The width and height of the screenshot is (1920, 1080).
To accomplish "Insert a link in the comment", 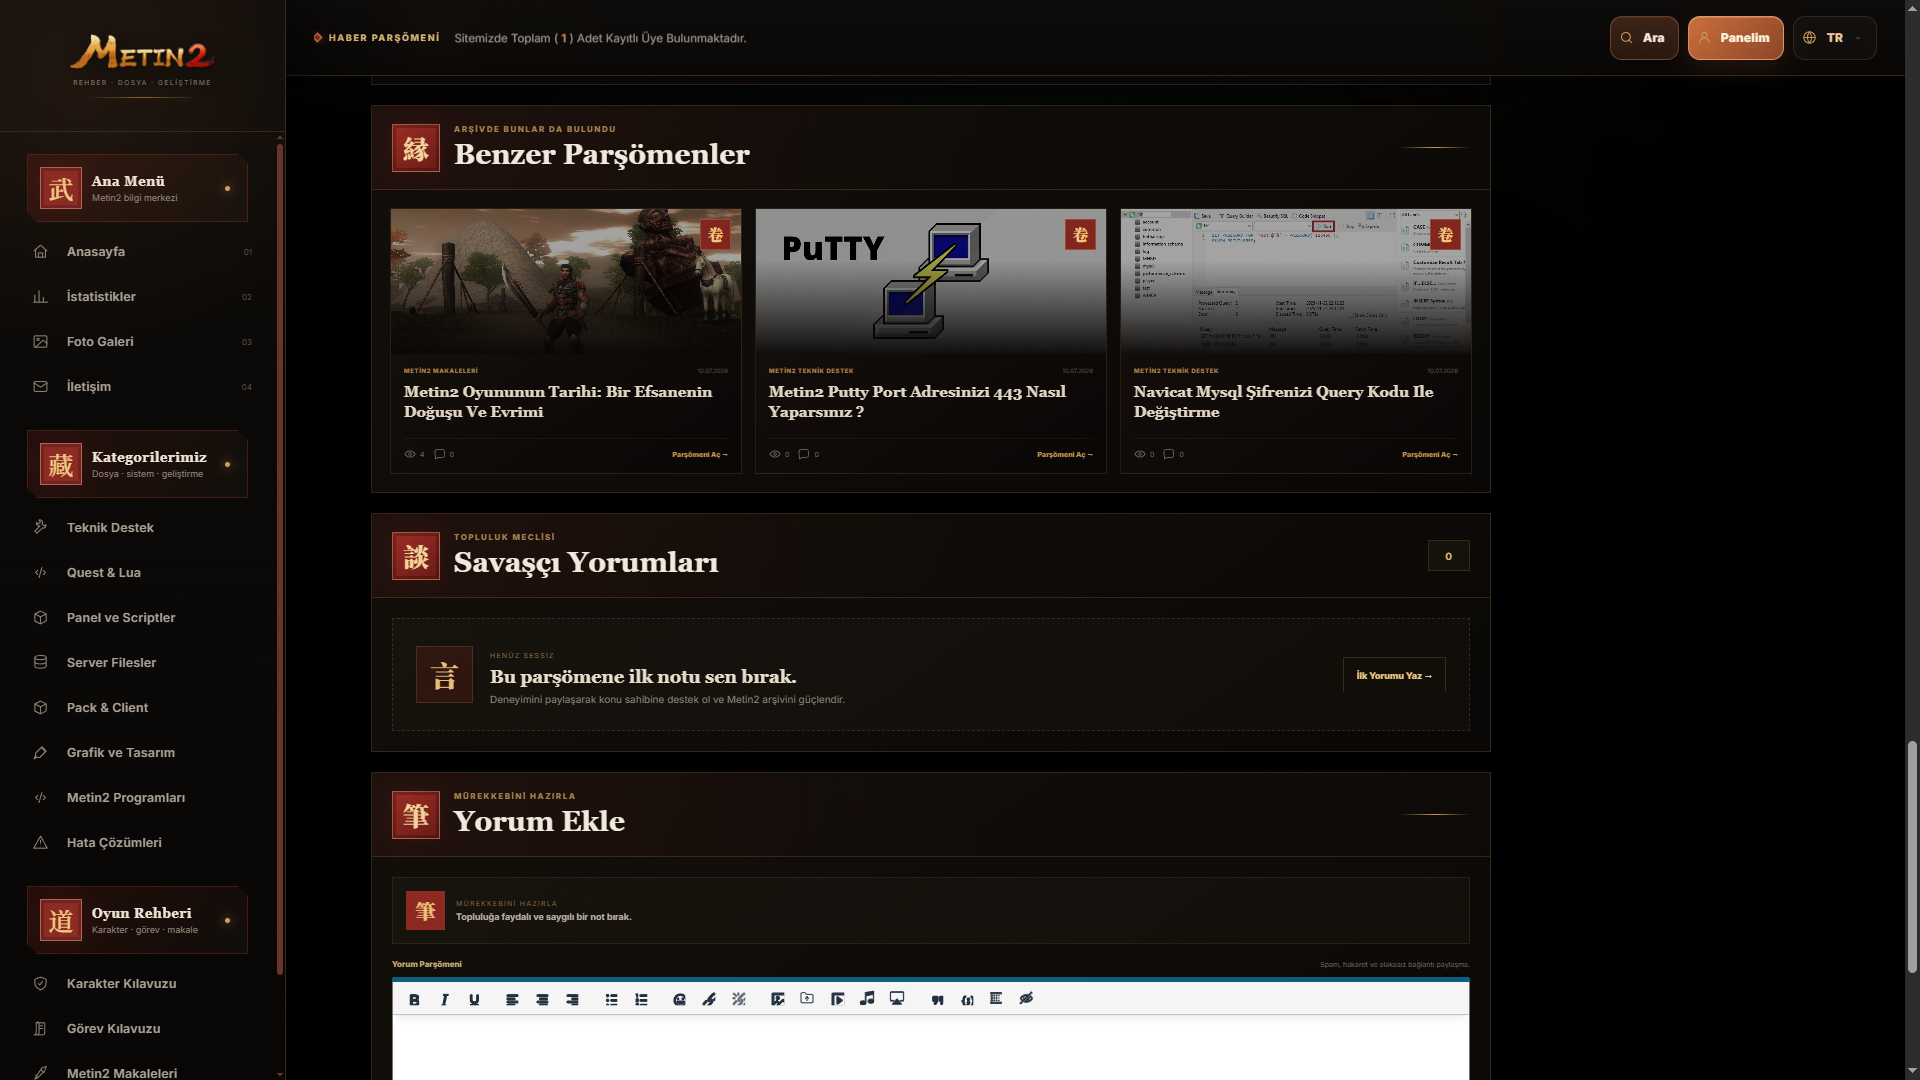I will [x=709, y=999].
